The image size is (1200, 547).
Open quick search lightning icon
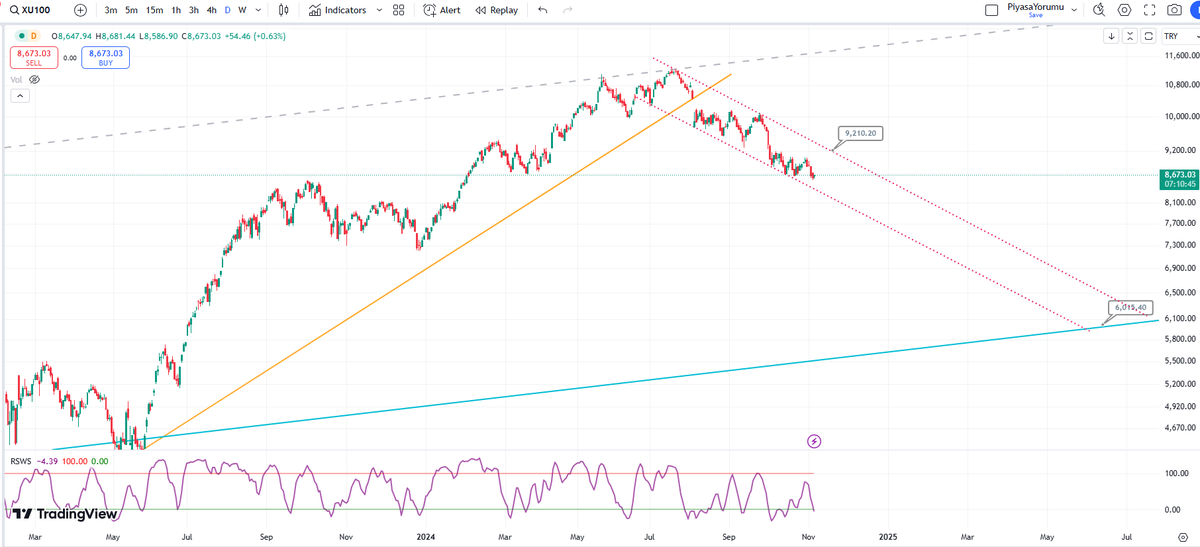tap(1099, 10)
